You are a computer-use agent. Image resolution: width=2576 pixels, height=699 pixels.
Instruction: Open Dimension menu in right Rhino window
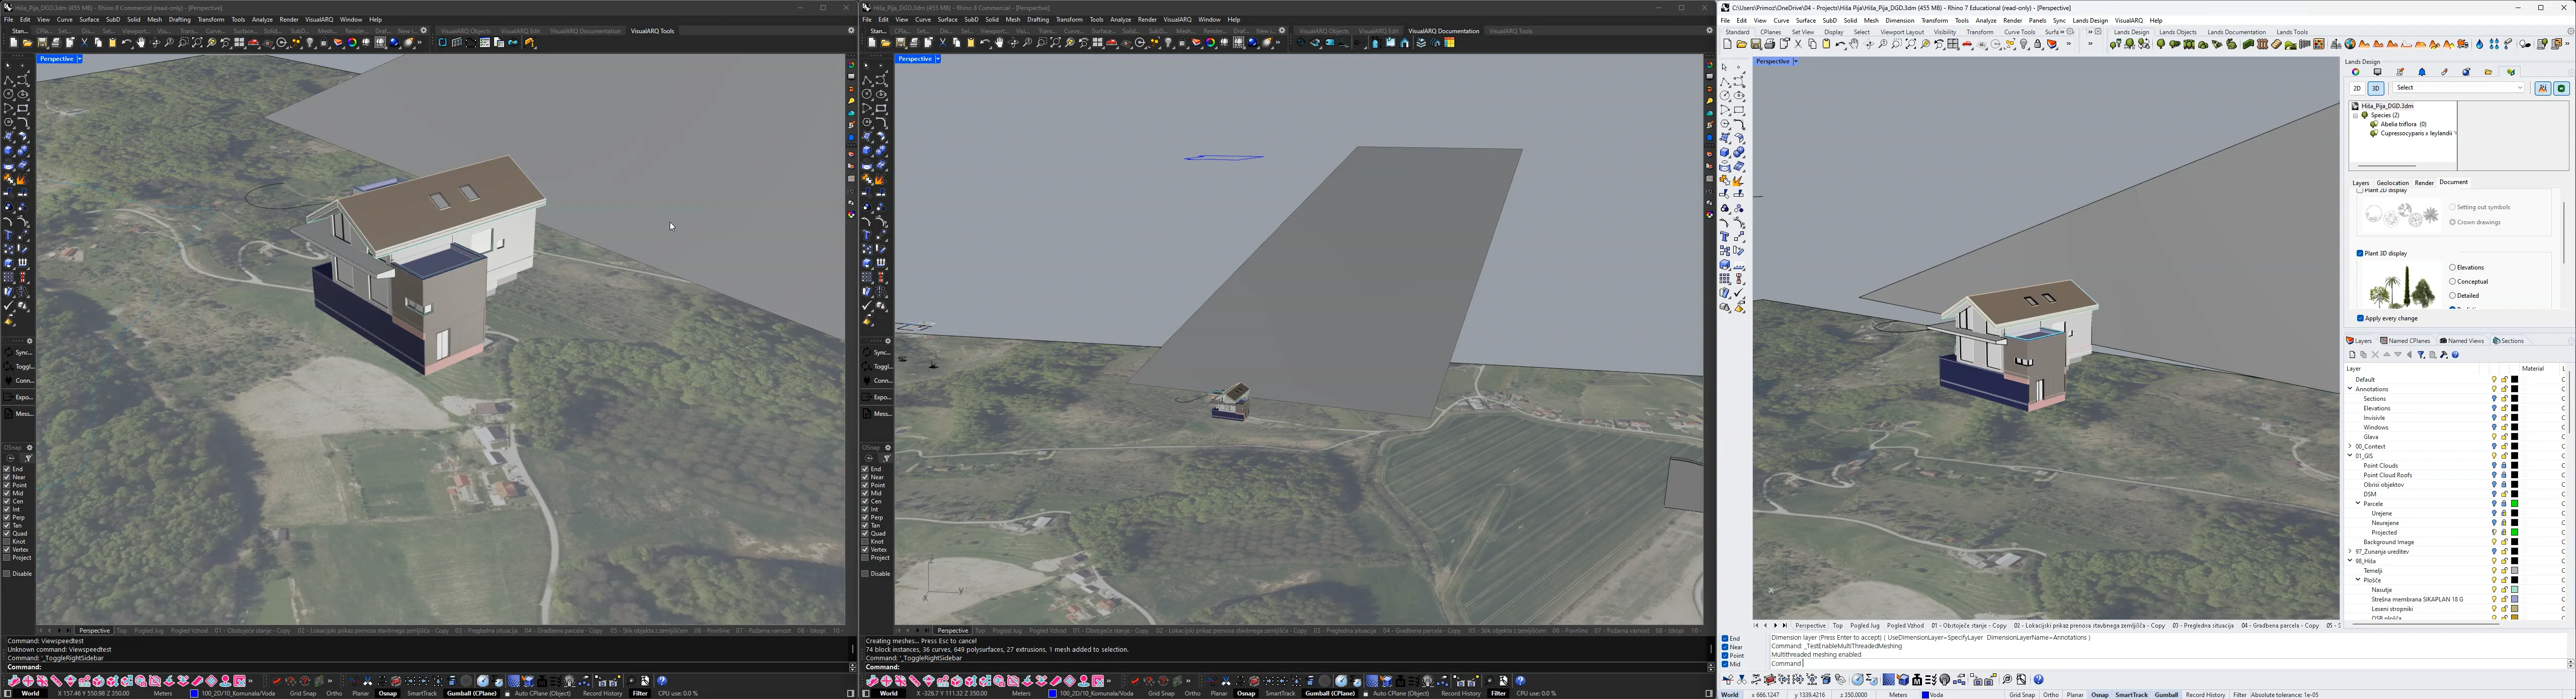[1900, 20]
